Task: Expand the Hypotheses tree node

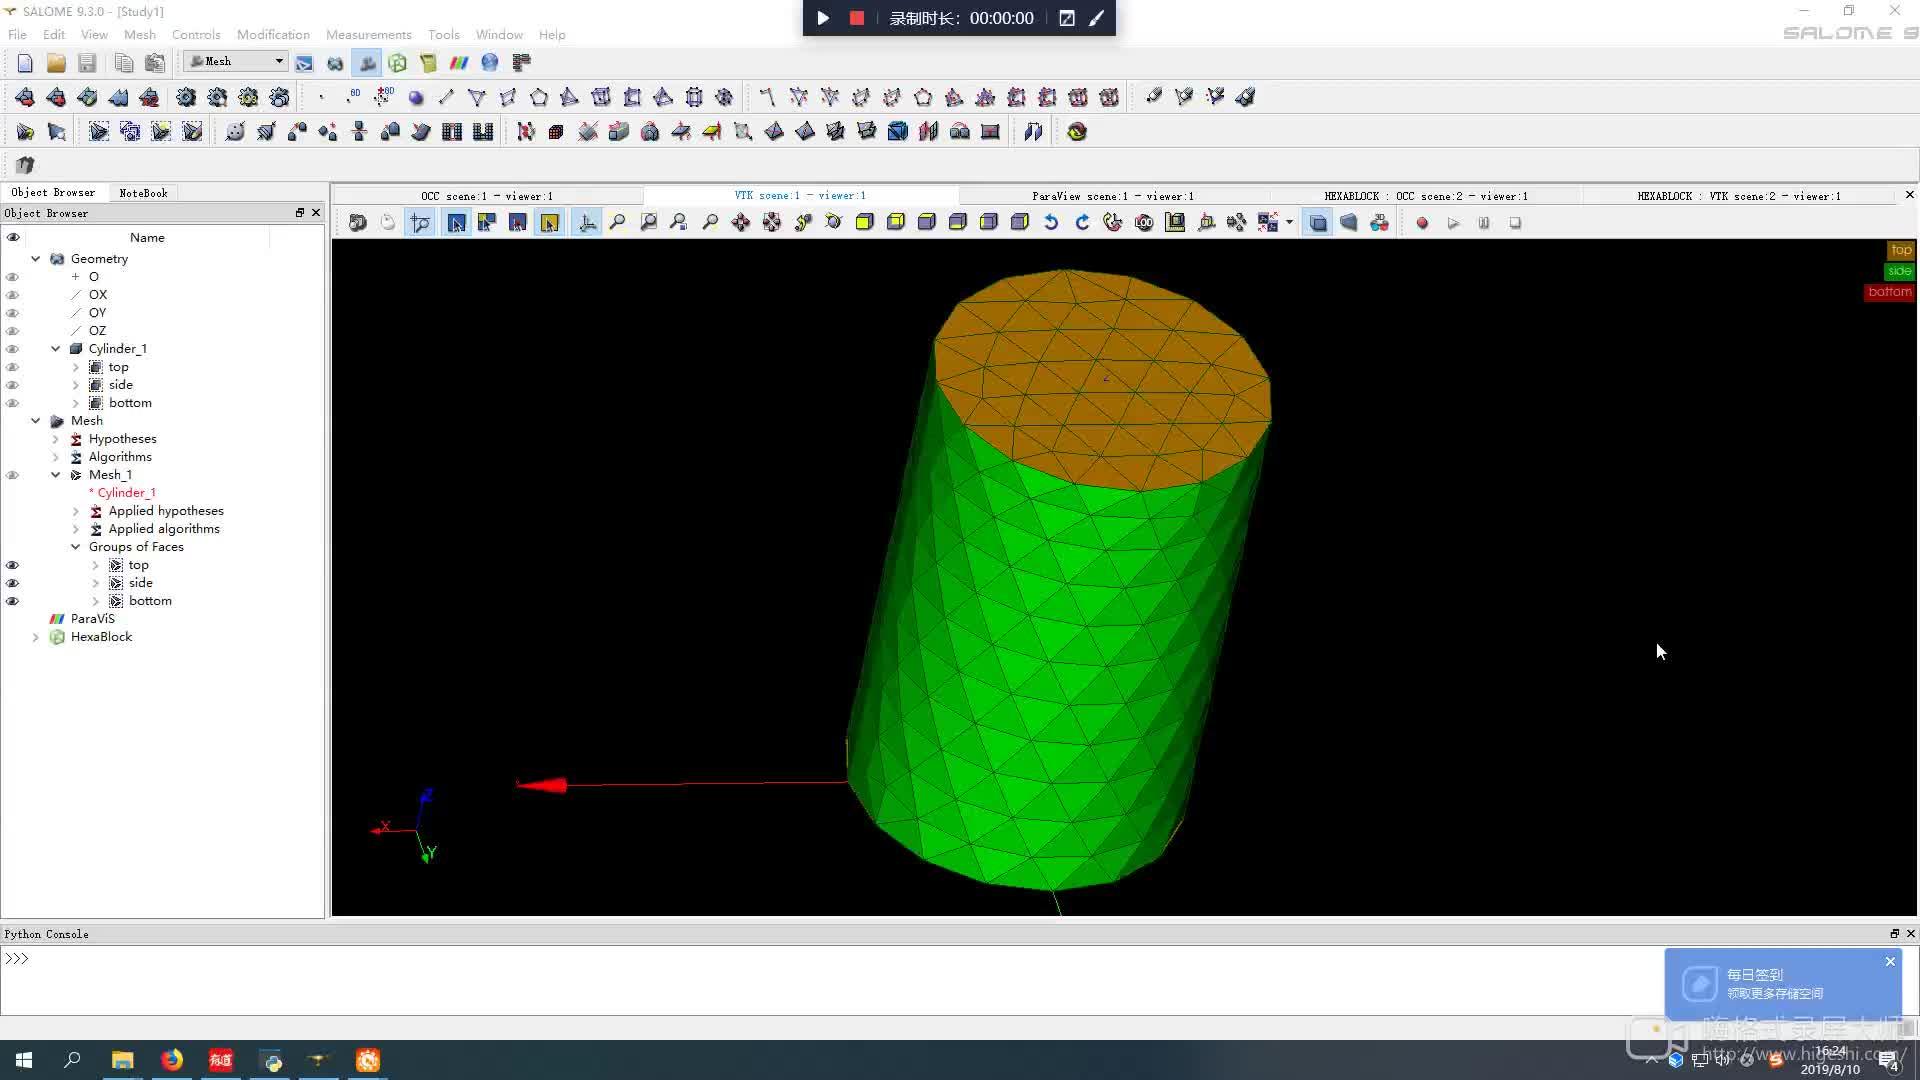Action: [56, 439]
